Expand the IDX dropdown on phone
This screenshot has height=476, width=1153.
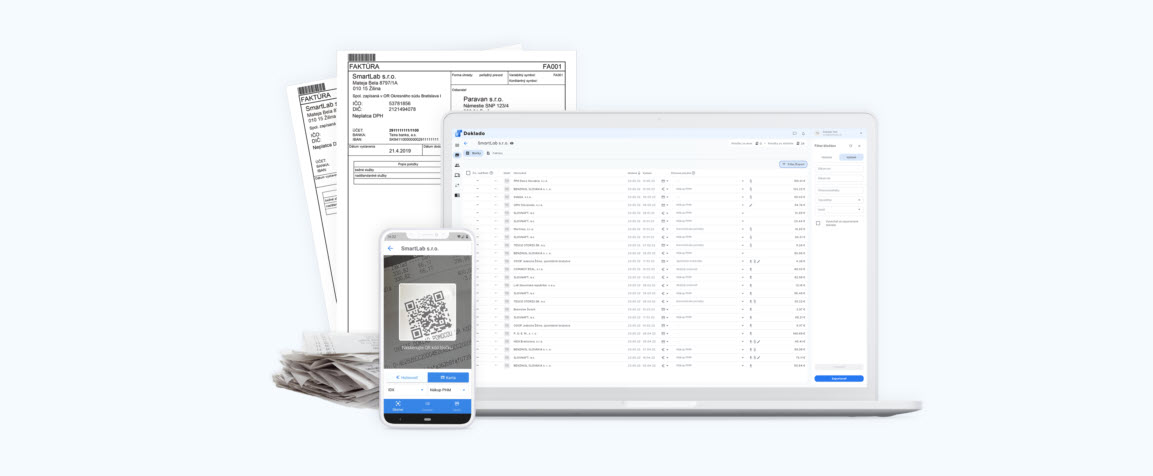tap(405, 390)
